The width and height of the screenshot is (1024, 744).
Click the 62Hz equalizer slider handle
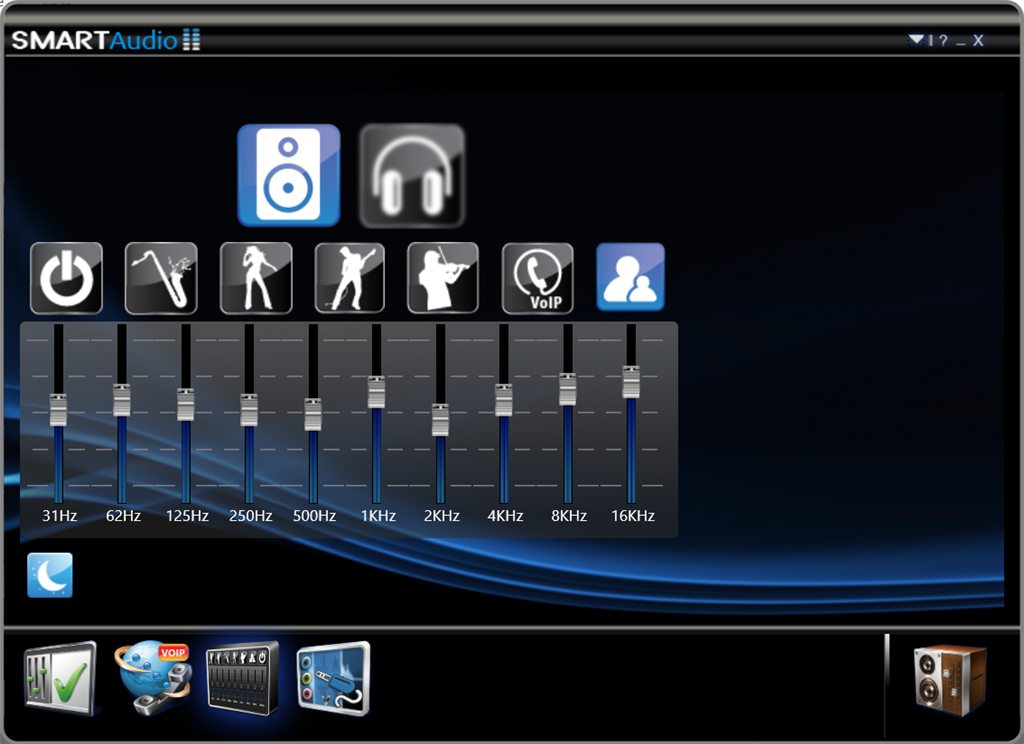pos(121,400)
